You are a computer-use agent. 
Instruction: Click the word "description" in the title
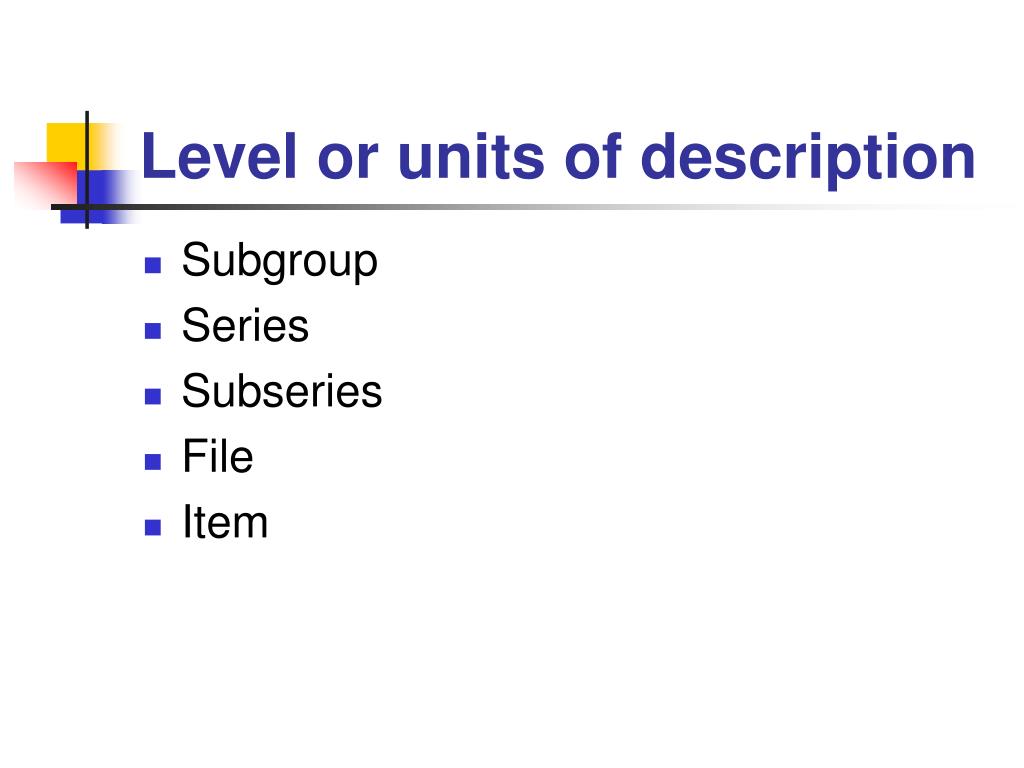[808, 159]
